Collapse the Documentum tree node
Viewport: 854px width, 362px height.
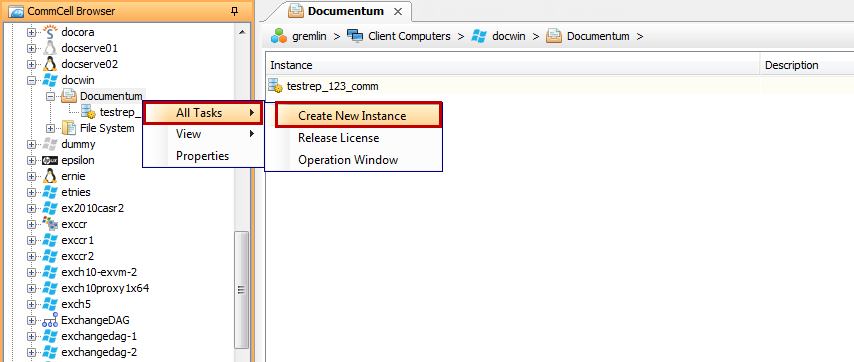pos(51,96)
